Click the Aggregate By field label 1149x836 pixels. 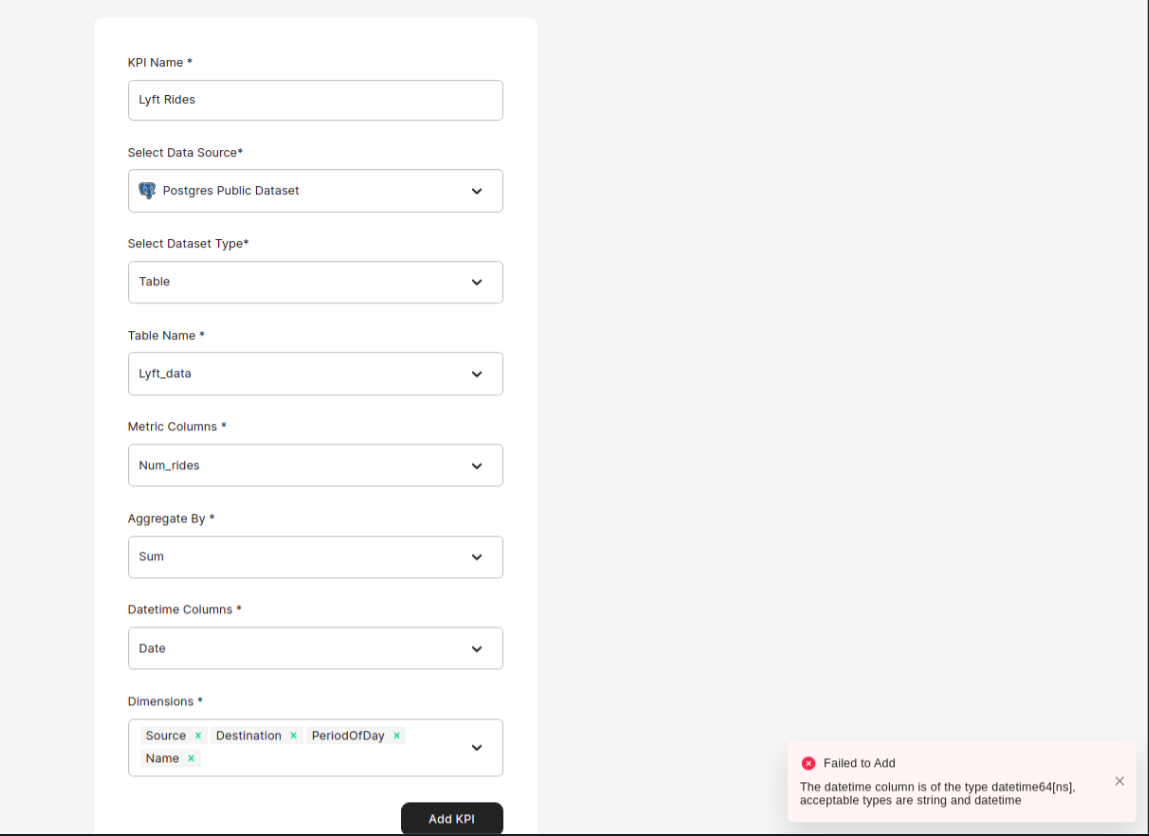point(171,519)
